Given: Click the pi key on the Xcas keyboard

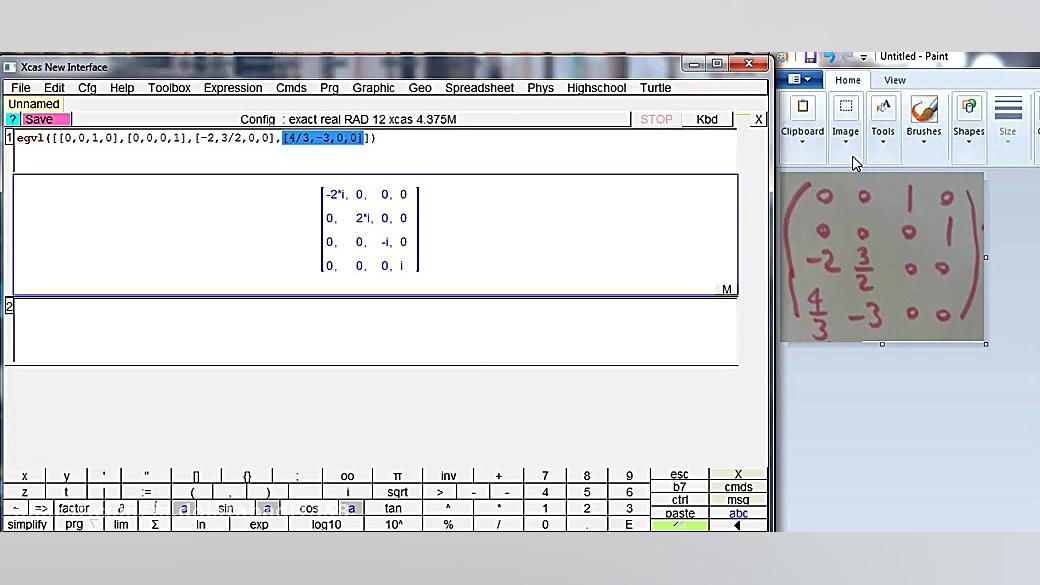Looking at the screenshot, I should coord(397,476).
